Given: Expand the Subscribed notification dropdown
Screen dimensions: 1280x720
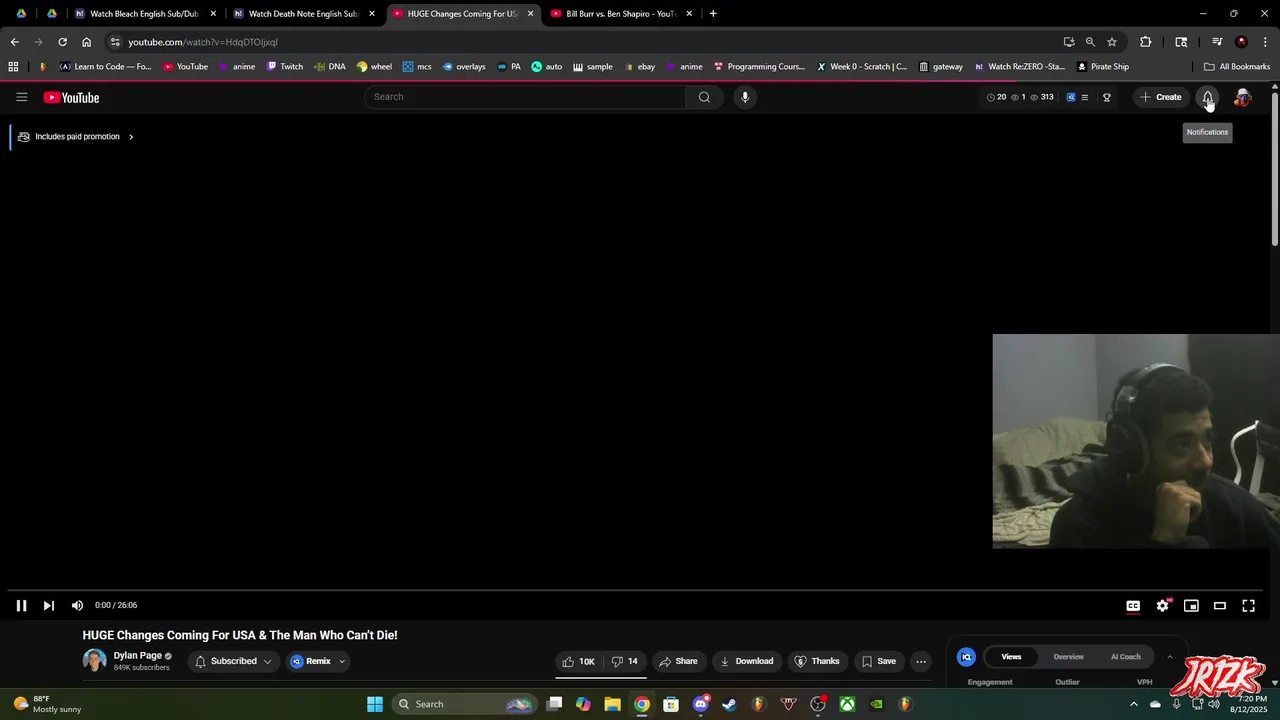Looking at the screenshot, I should click(267, 662).
